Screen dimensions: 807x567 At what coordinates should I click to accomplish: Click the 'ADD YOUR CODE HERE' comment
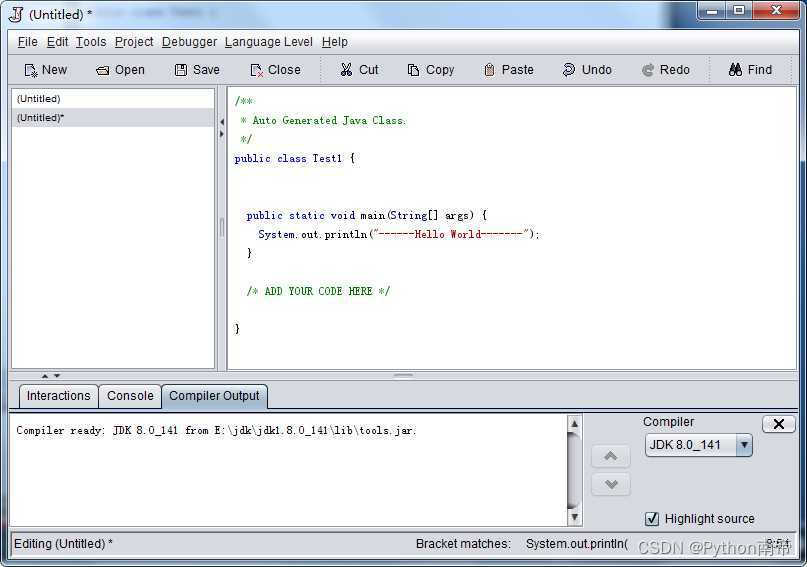click(318, 291)
